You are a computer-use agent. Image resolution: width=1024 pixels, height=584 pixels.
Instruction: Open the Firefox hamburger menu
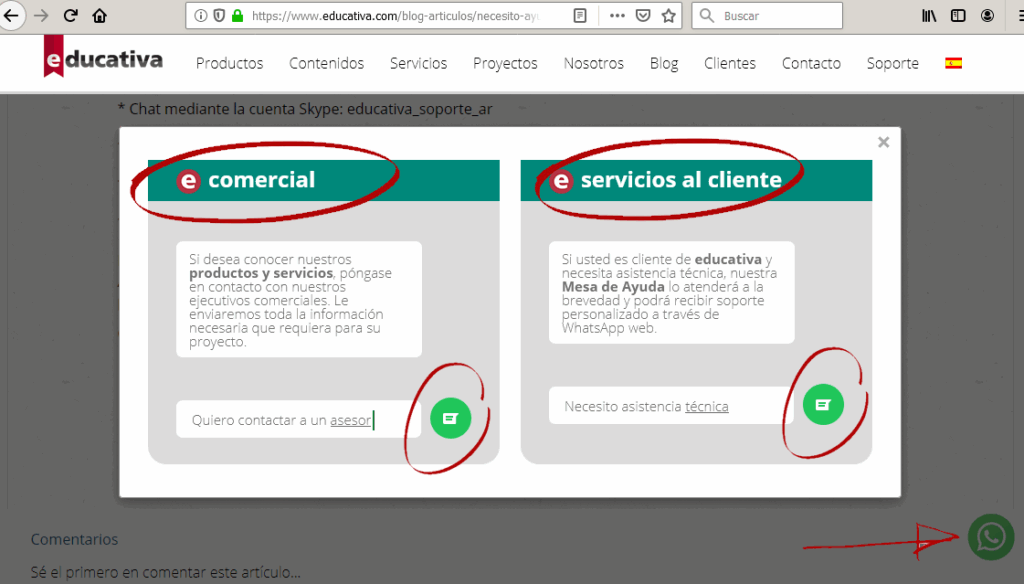click(x=1016, y=16)
